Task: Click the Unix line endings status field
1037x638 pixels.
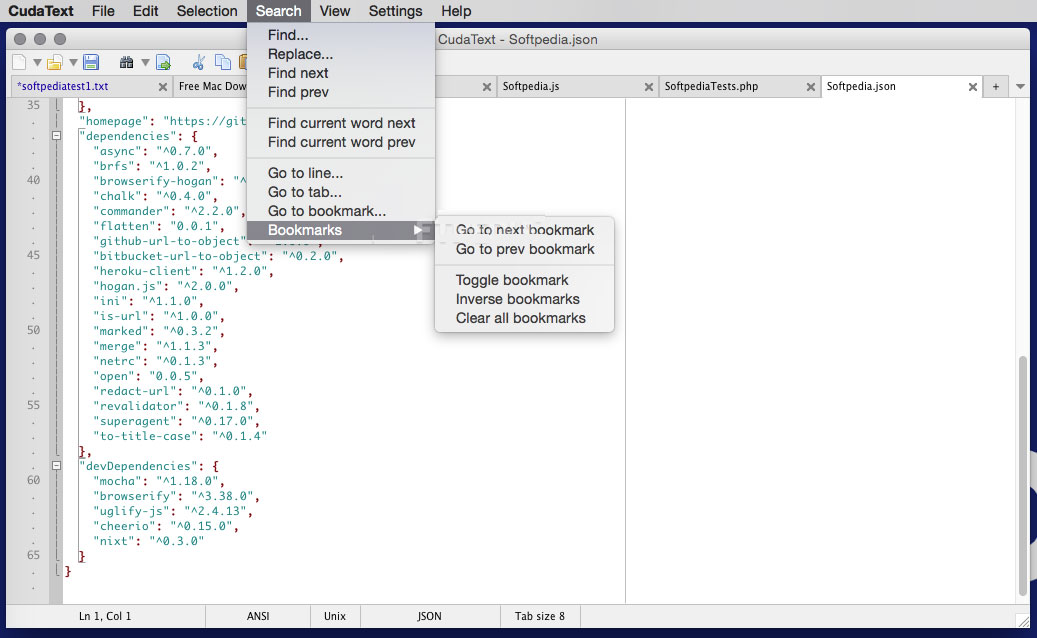Action: coord(334,616)
